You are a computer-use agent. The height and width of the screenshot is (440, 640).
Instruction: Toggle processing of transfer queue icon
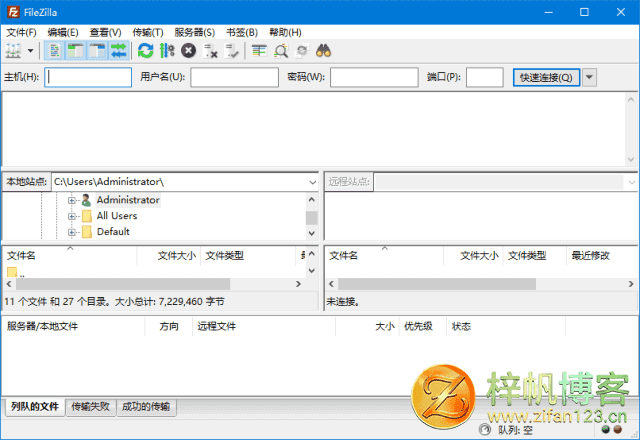[167, 51]
